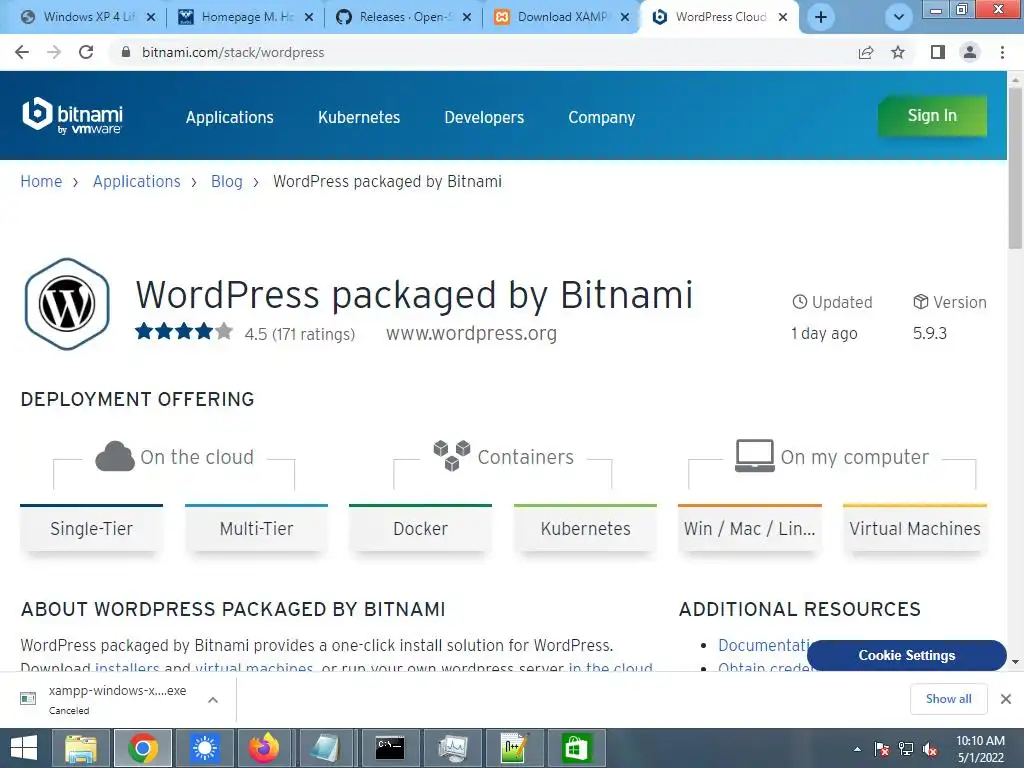
Task: Click the share page icon in address bar
Action: click(866, 52)
